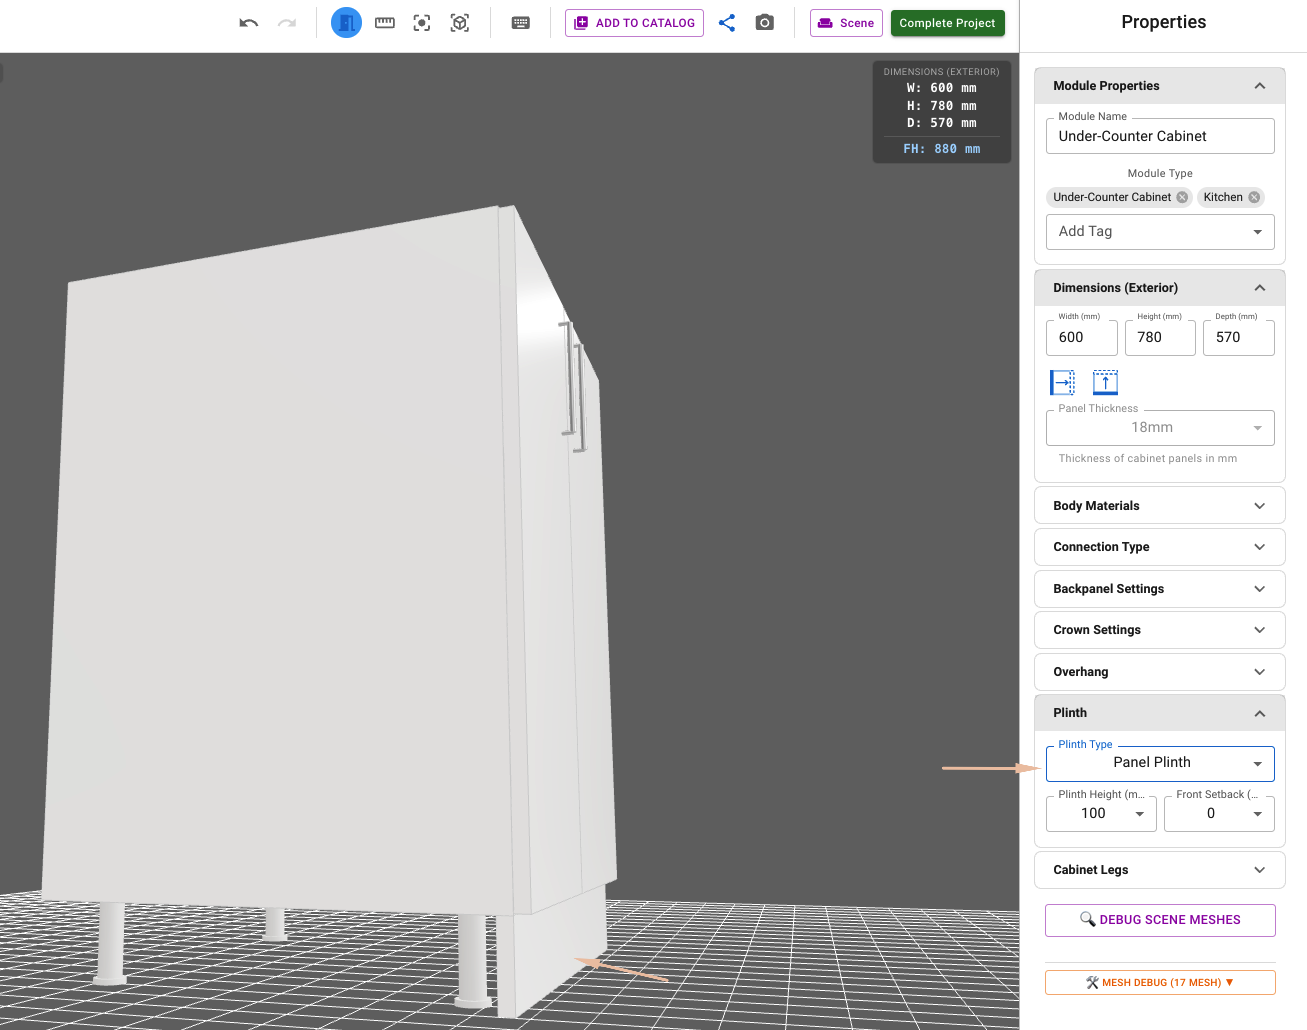Click the D: 570 mm dimension readout

pyautogui.click(x=942, y=123)
